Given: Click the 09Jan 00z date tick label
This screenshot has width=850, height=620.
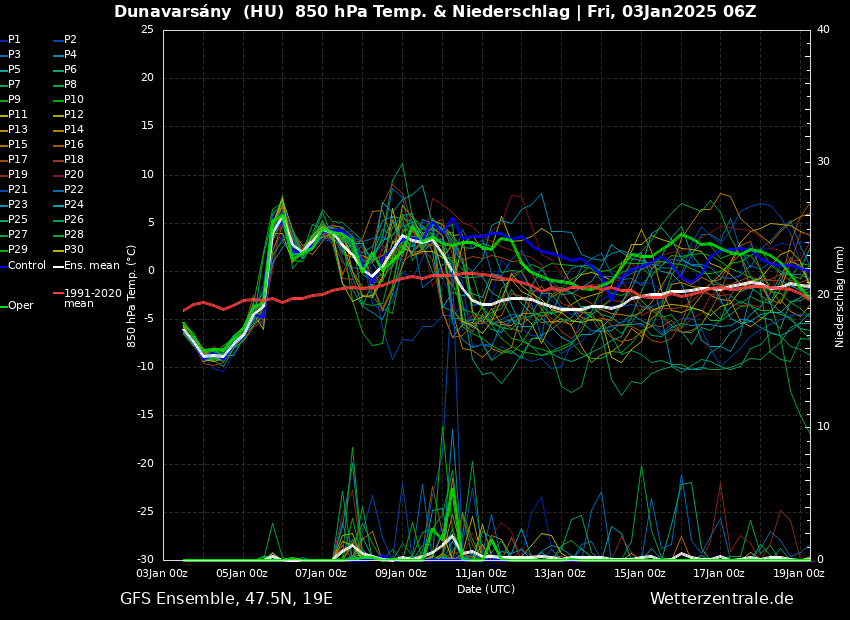Looking at the screenshot, I should [401, 574].
